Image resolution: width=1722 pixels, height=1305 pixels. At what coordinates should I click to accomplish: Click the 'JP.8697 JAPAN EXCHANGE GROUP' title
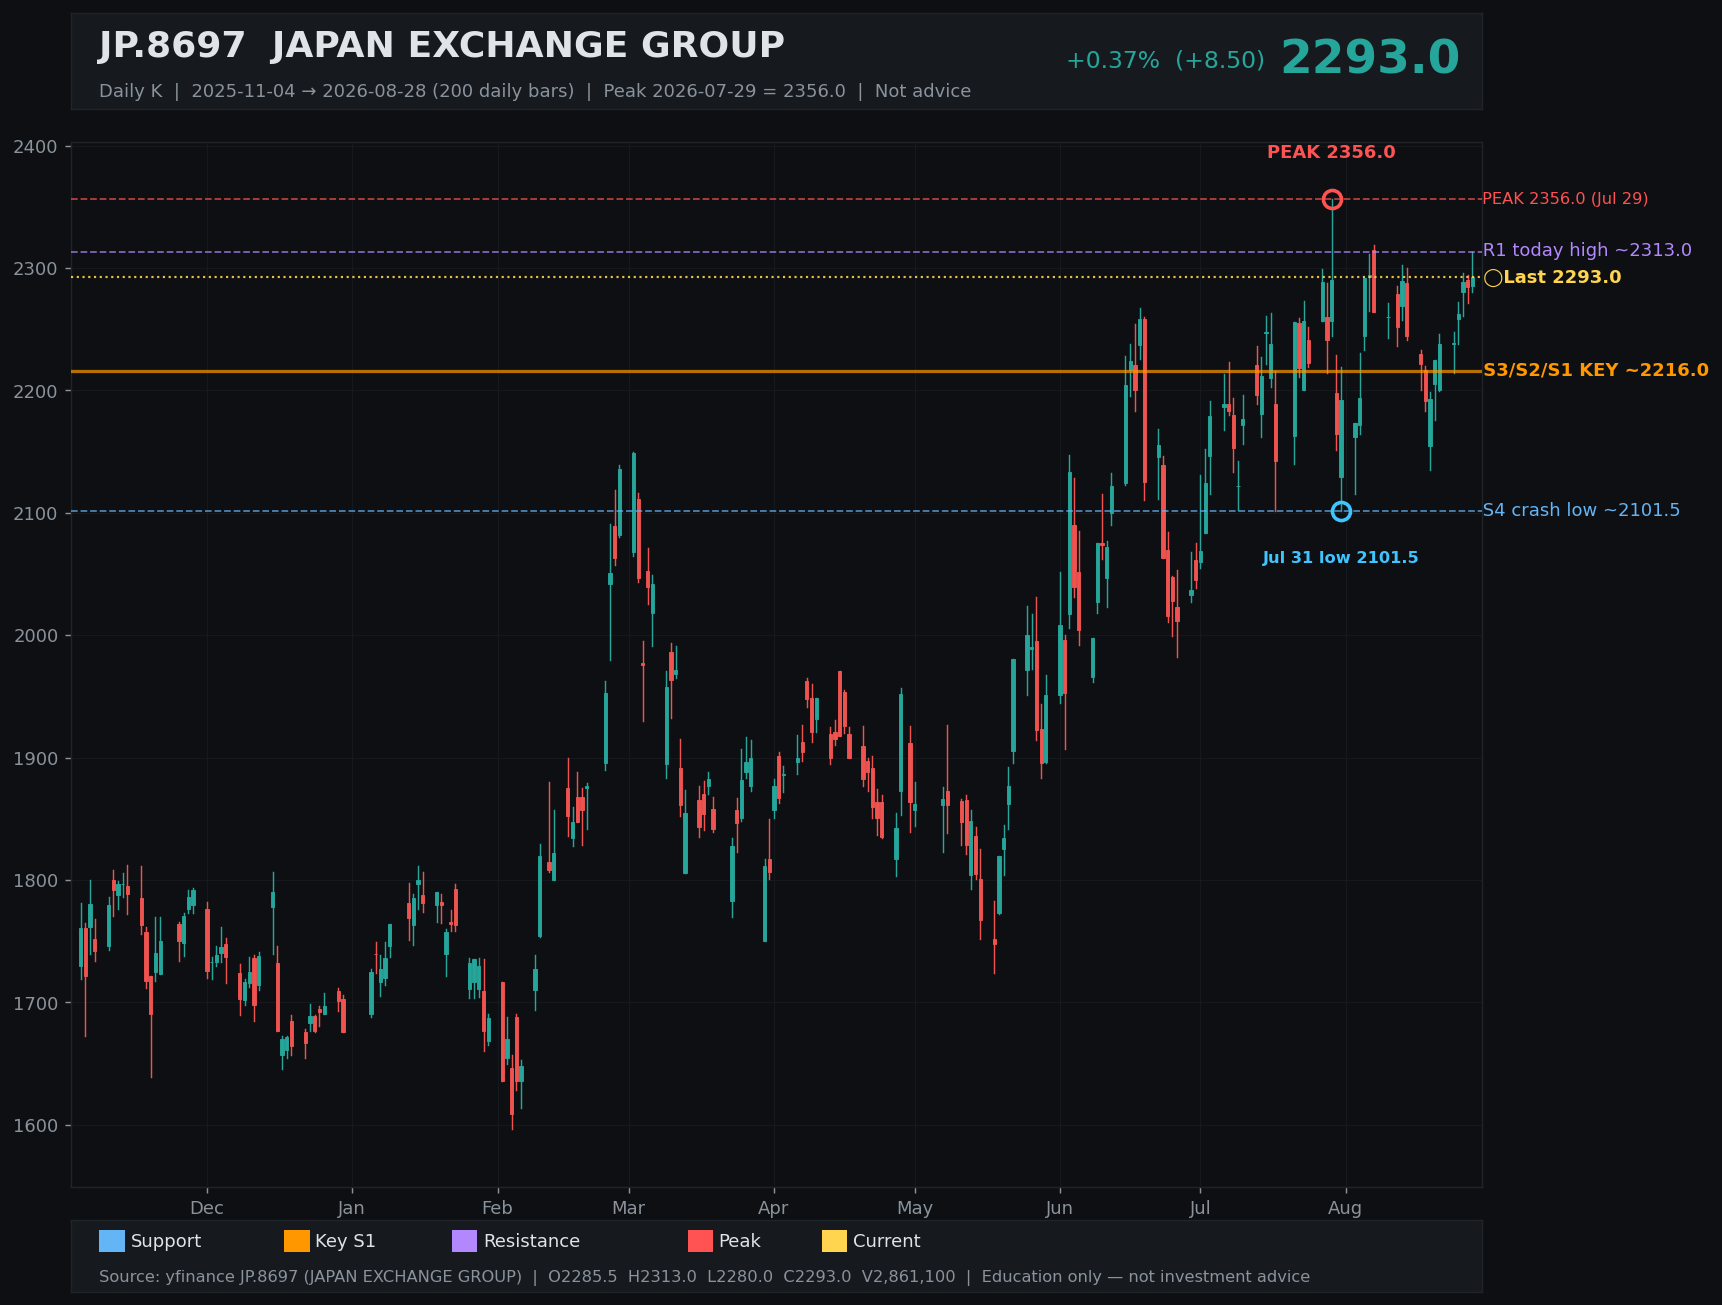441,46
